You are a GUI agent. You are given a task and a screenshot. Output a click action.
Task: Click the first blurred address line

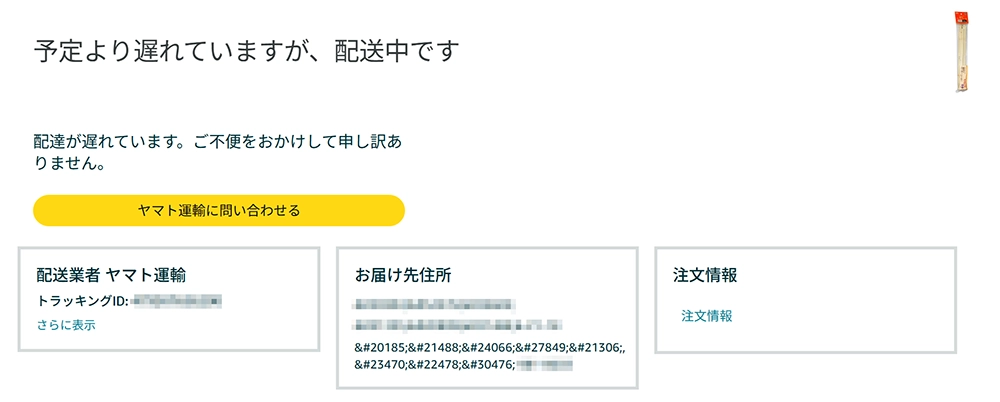[432, 302]
